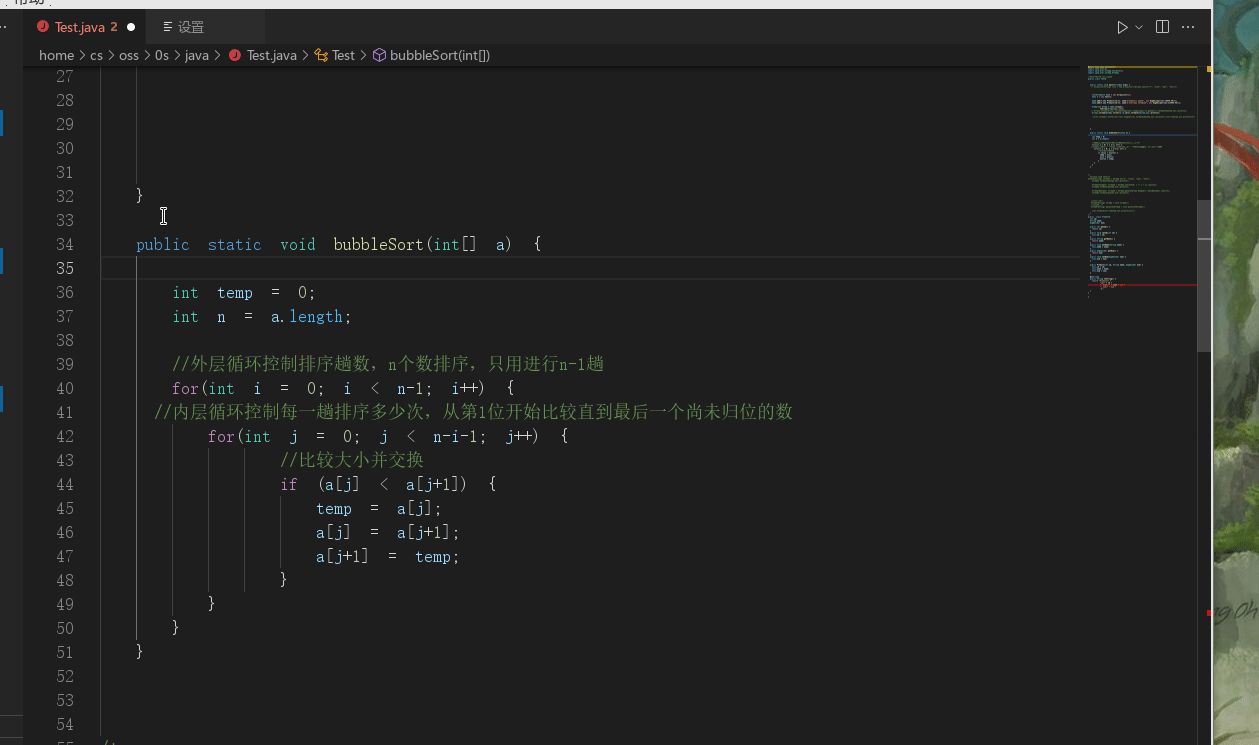This screenshot has width=1259, height=745.
Task: Run the Java file with the play button
Action: 1122,27
